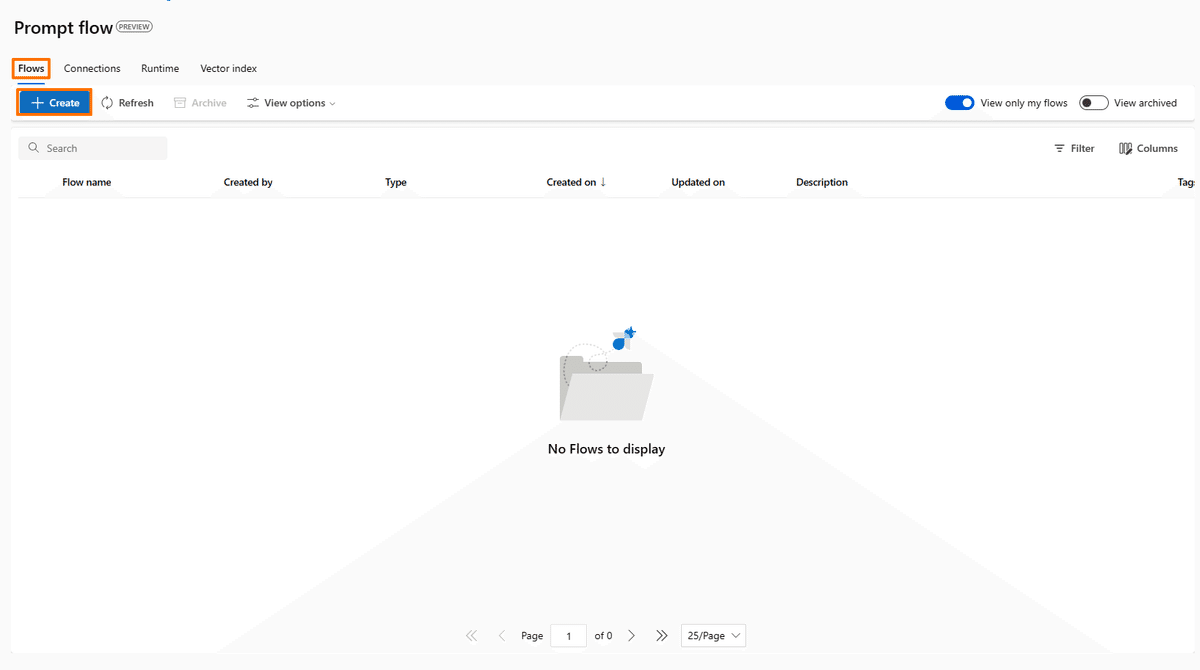Click the next page arrow

[631, 635]
